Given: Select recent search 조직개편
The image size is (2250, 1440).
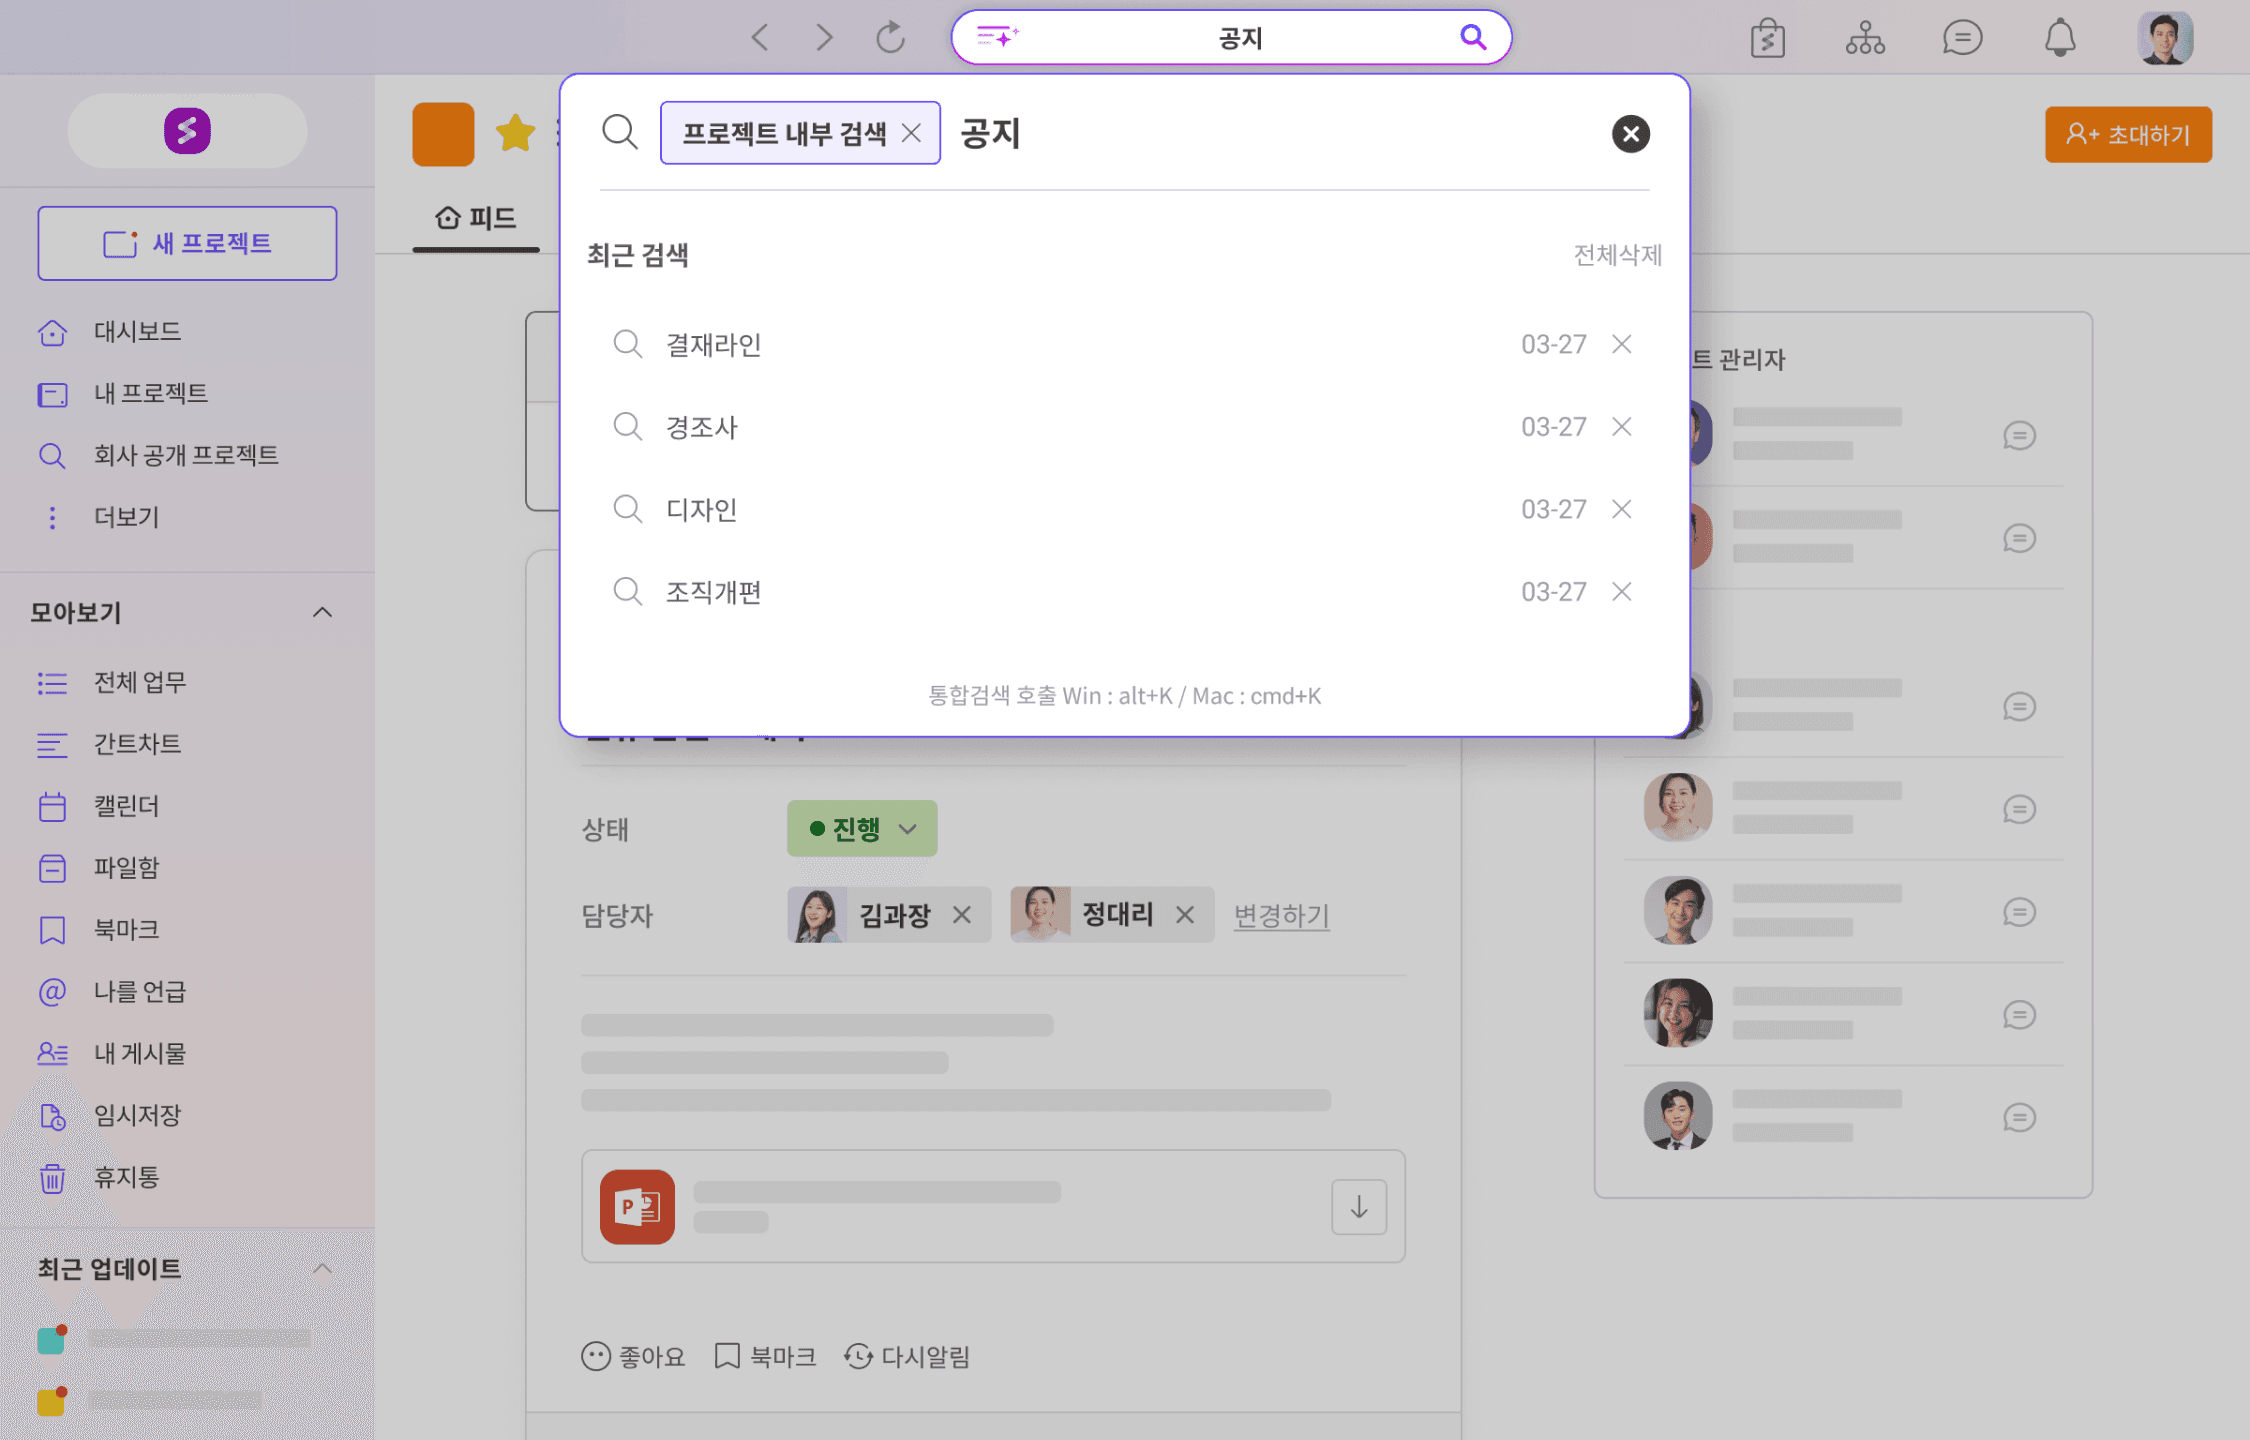Looking at the screenshot, I should click(x=714, y=592).
